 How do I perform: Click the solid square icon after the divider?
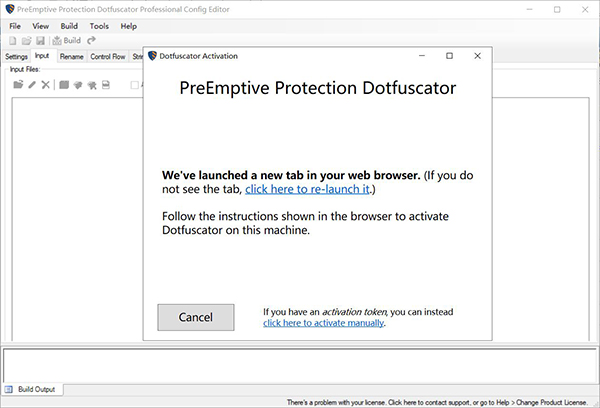[x=64, y=85]
